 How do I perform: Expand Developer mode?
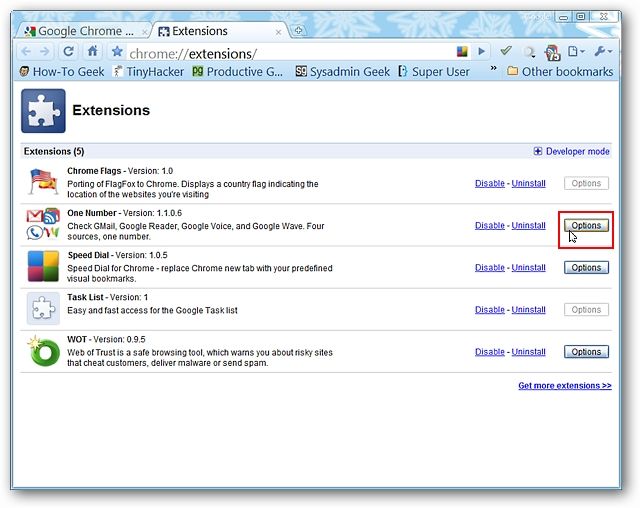pyautogui.click(x=571, y=151)
